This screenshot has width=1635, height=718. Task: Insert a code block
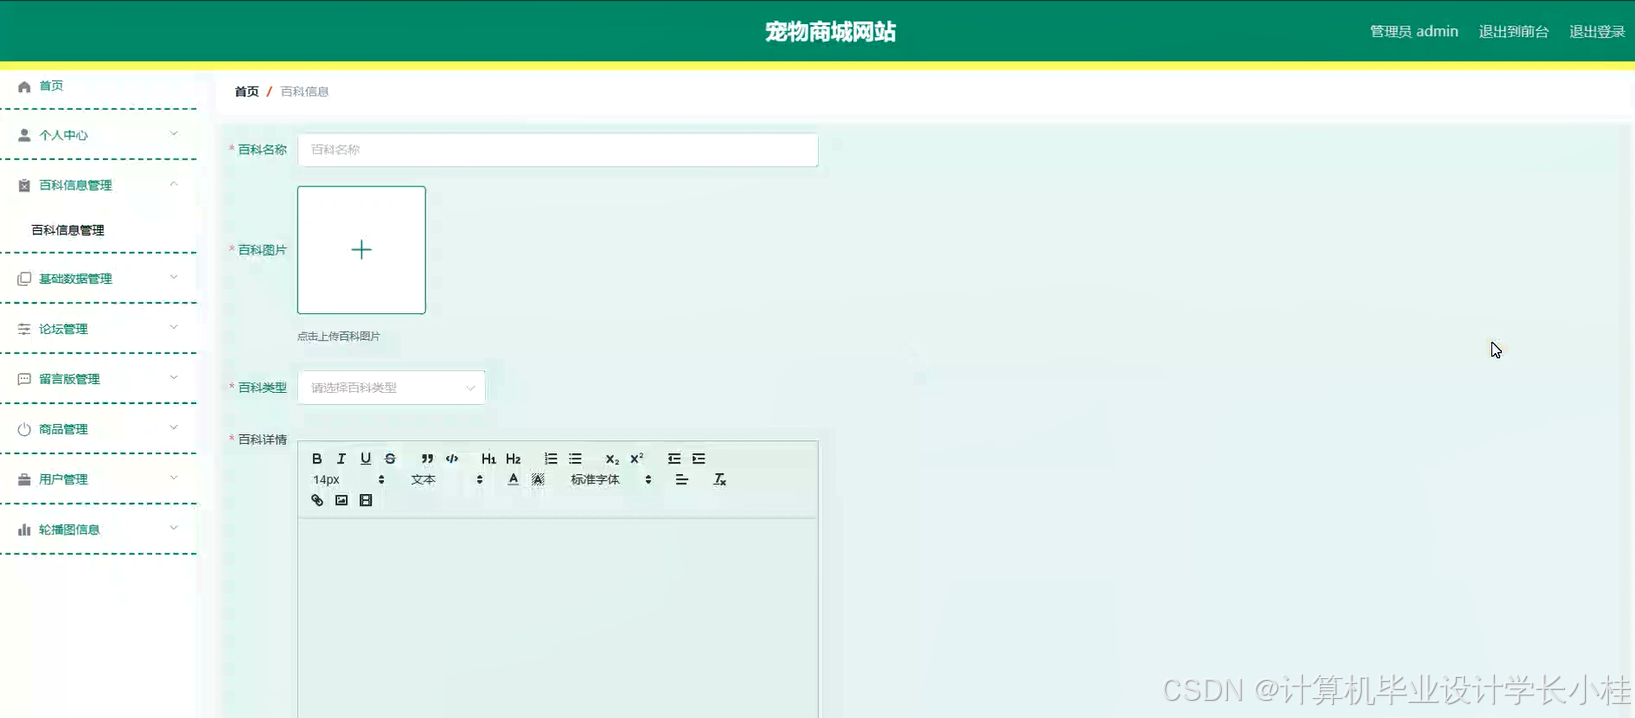(452, 459)
